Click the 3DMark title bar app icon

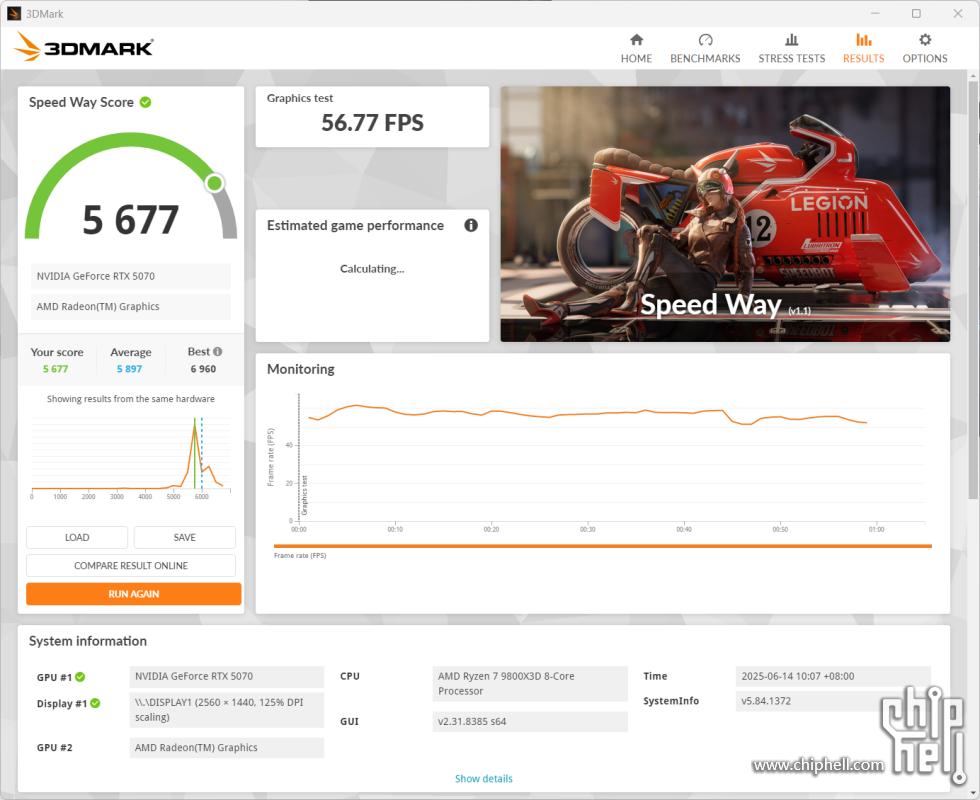[x=14, y=14]
